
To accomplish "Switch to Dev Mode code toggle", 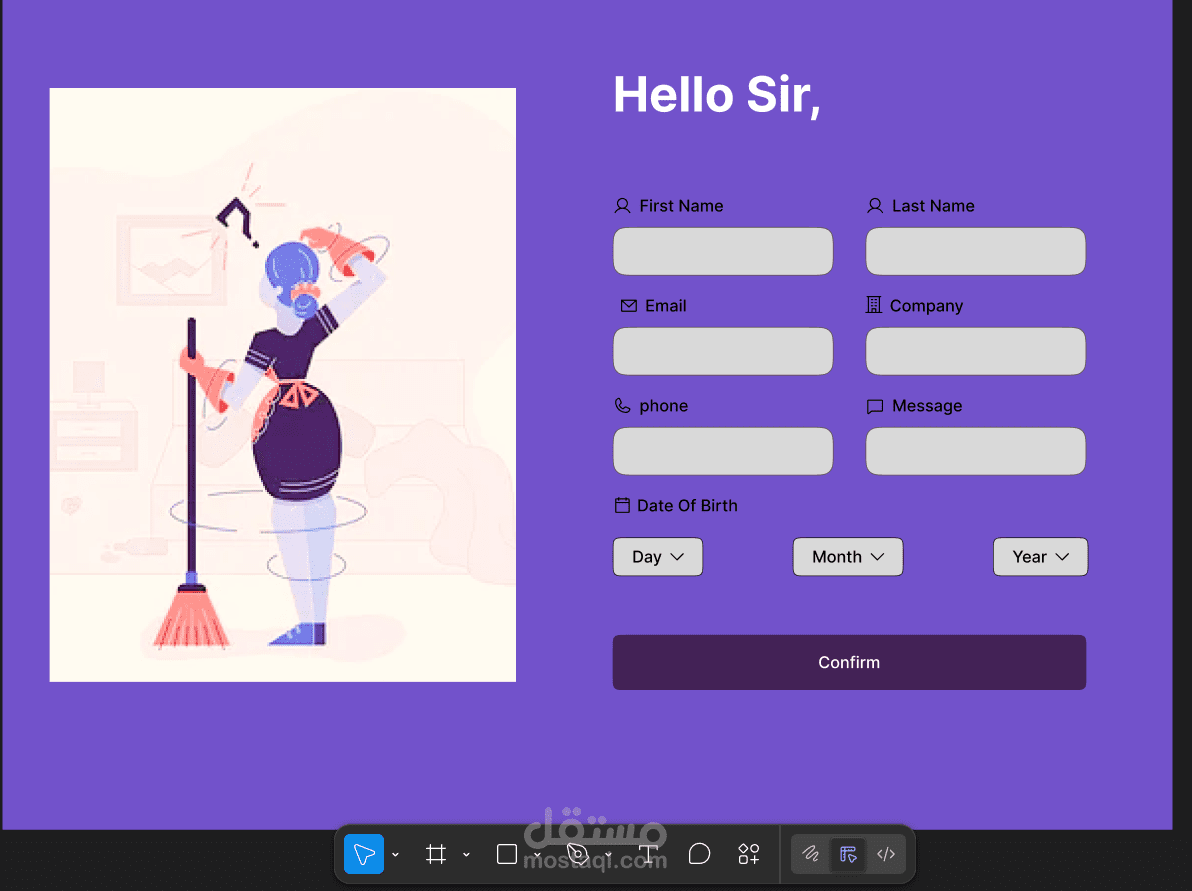I will [886, 854].
